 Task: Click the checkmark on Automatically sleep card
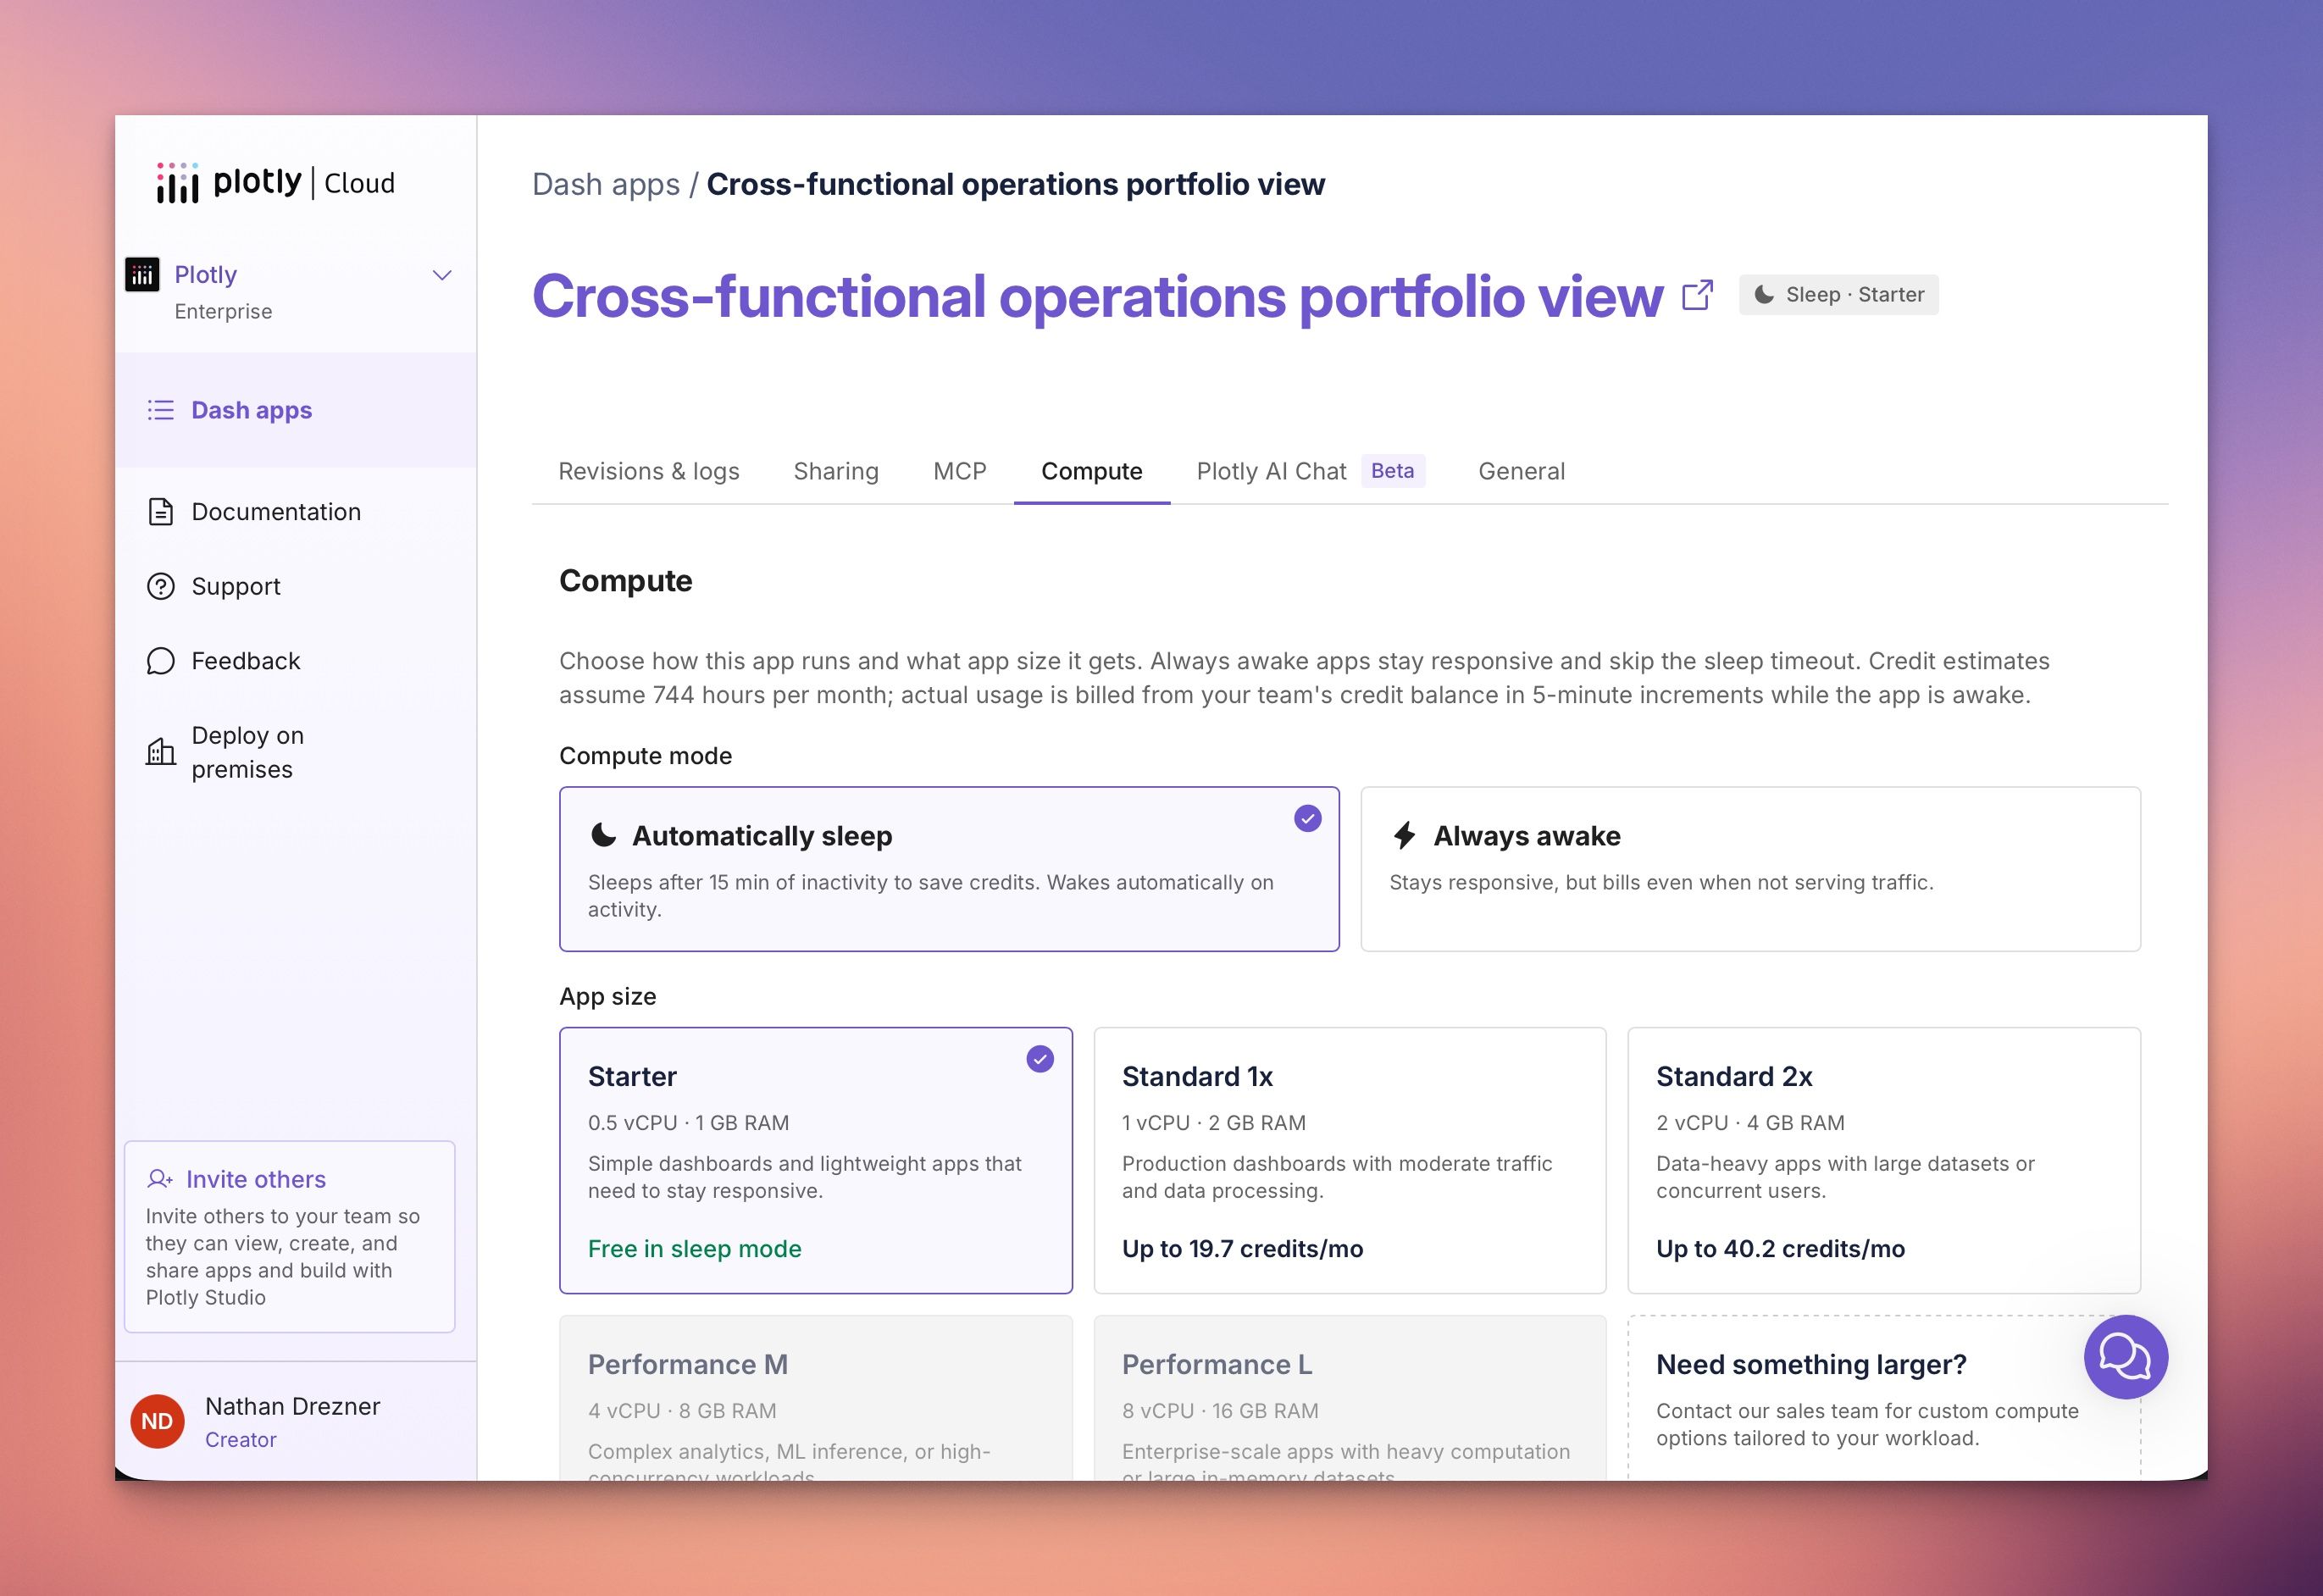tap(1307, 819)
